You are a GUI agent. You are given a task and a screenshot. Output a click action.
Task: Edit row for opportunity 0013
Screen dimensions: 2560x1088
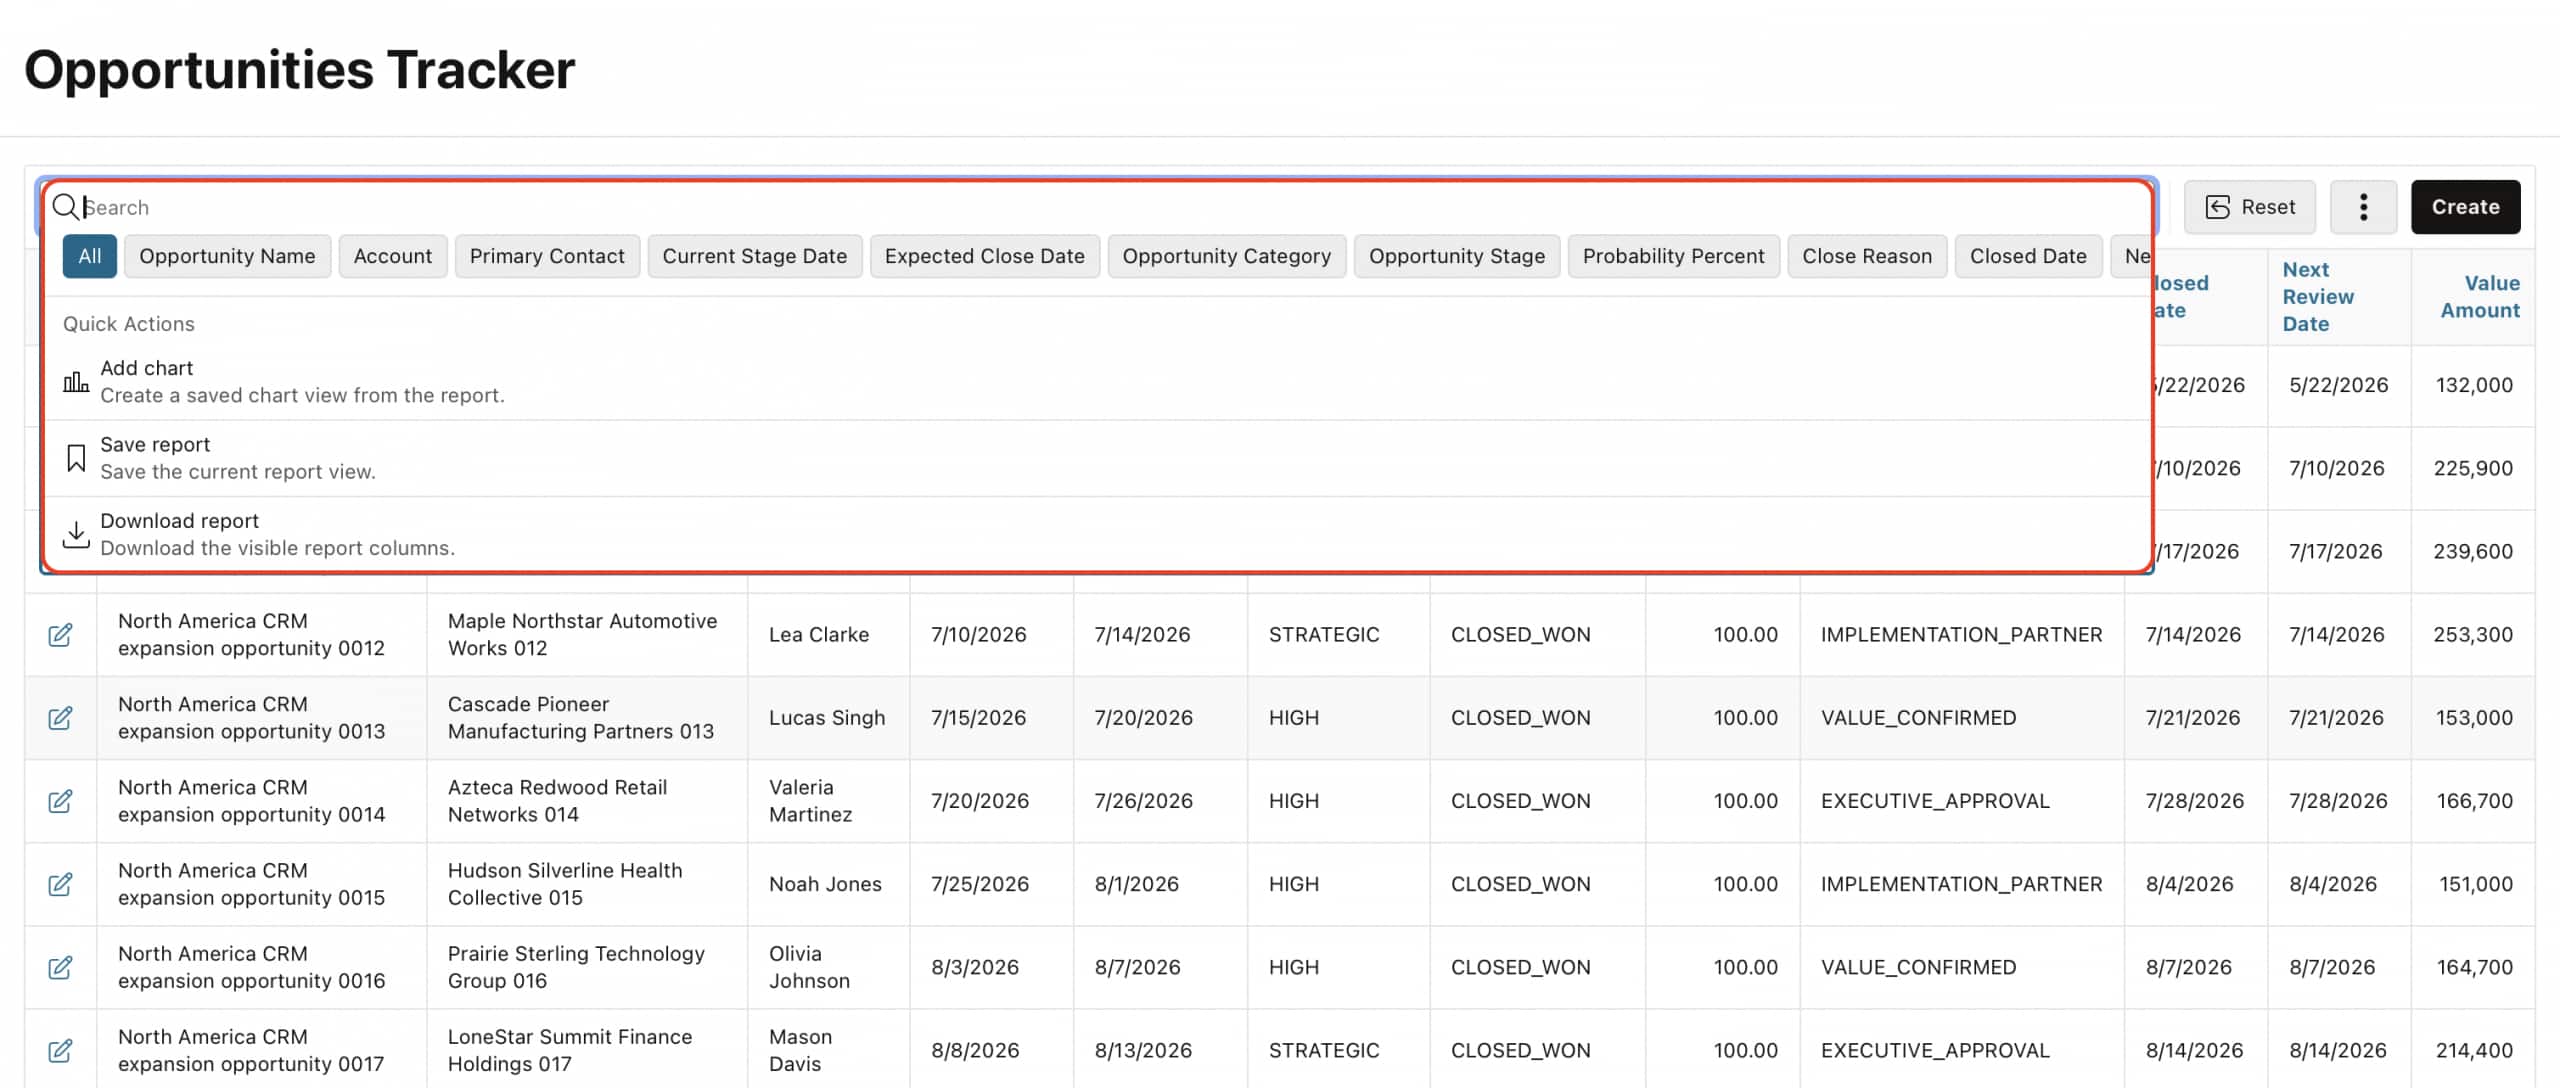60,718
